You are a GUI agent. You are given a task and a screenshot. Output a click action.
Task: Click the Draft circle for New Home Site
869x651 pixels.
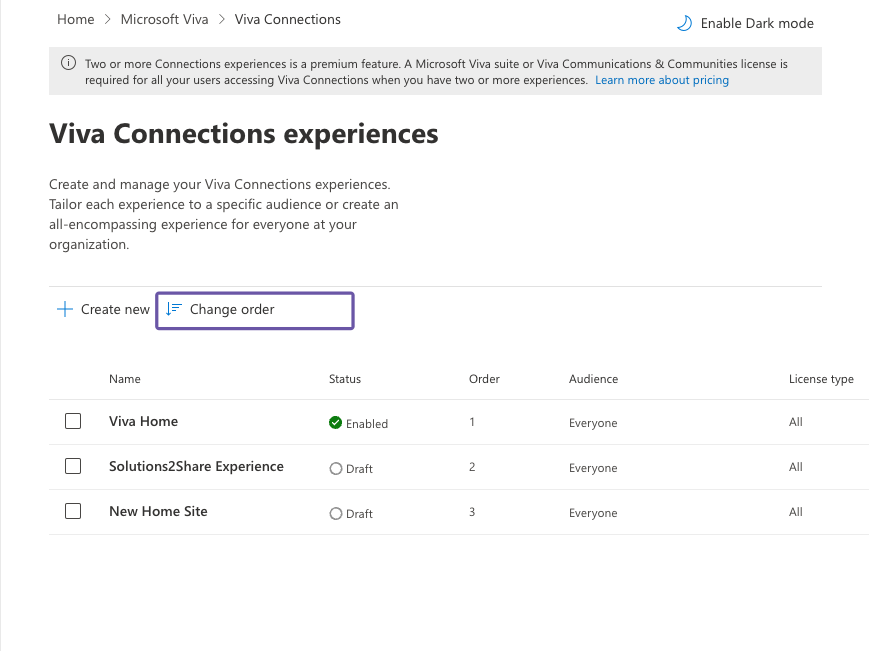coord(335,514)
